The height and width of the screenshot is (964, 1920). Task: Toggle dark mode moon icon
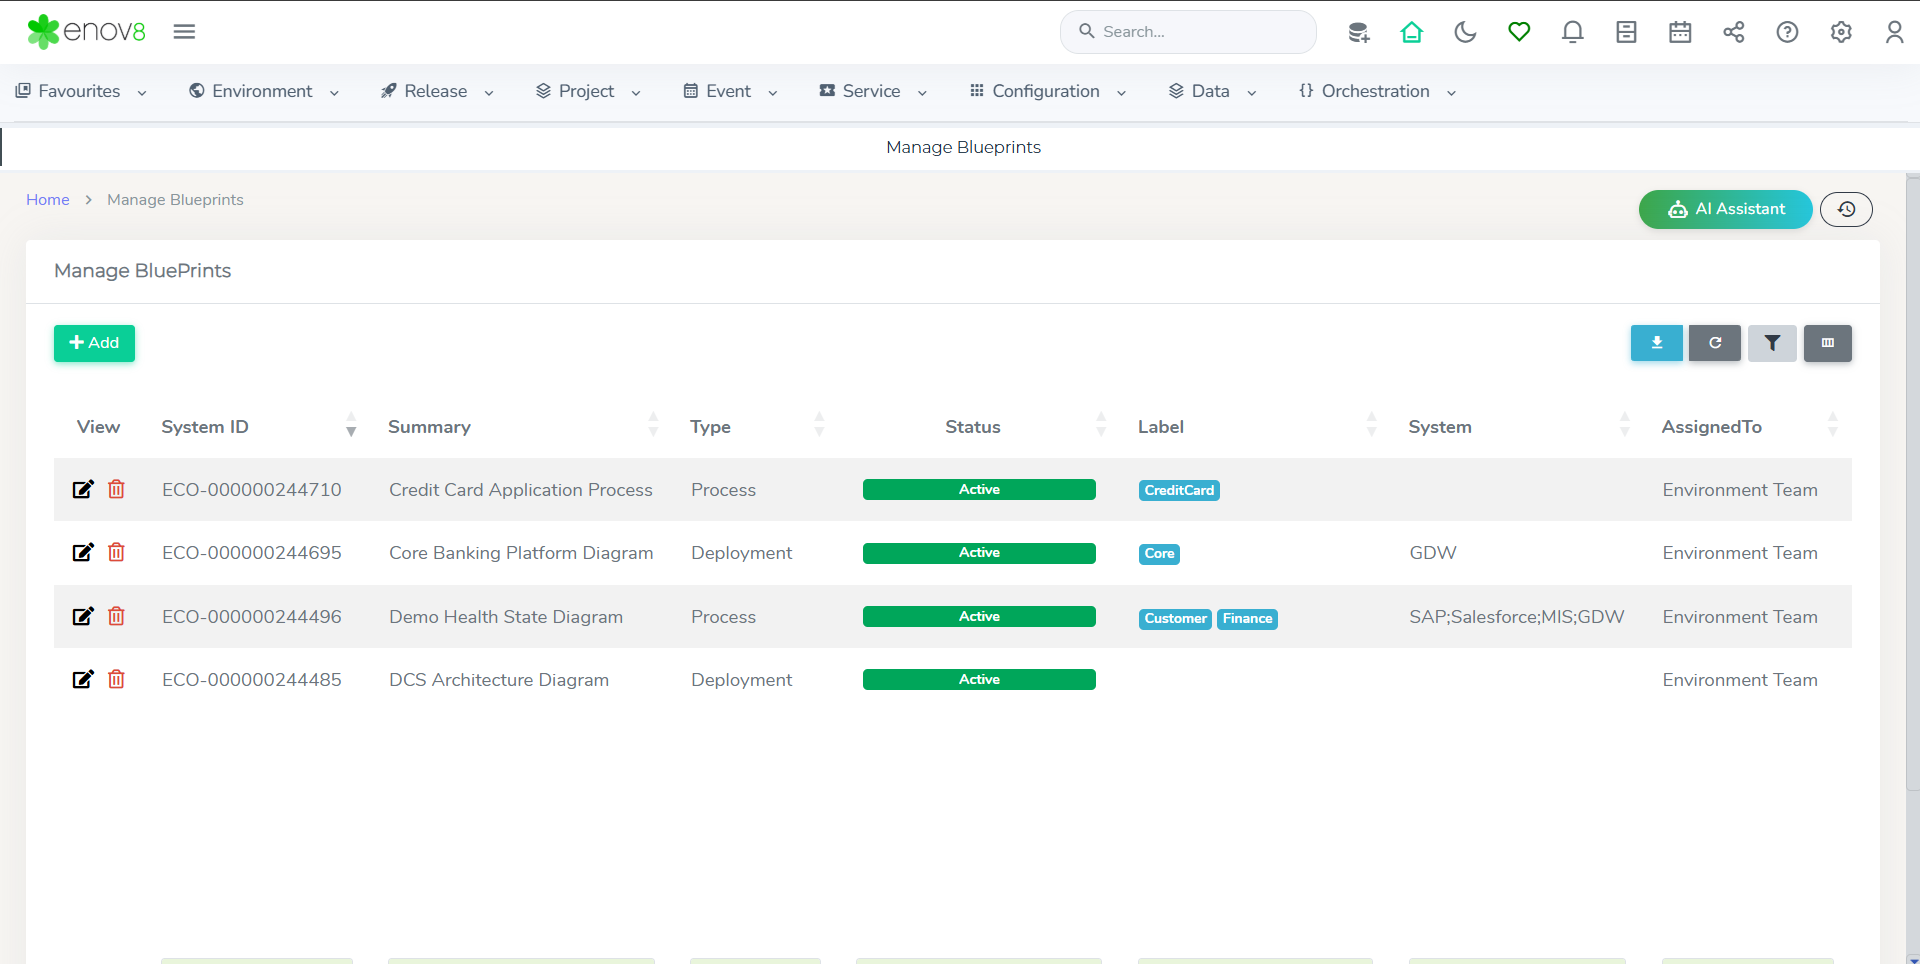click(x=1465, y=32)
